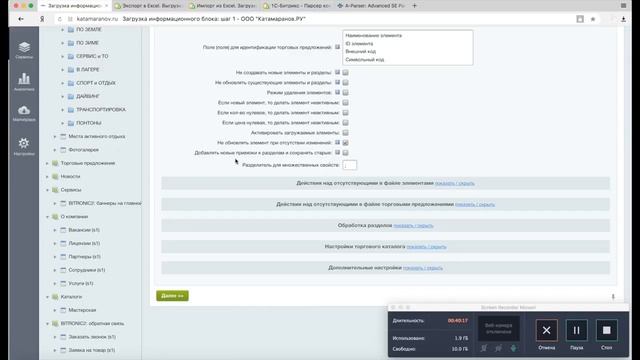Expand the В ЛАГЕРЕ folder arrow
The image size is (640, 360).
62,70
